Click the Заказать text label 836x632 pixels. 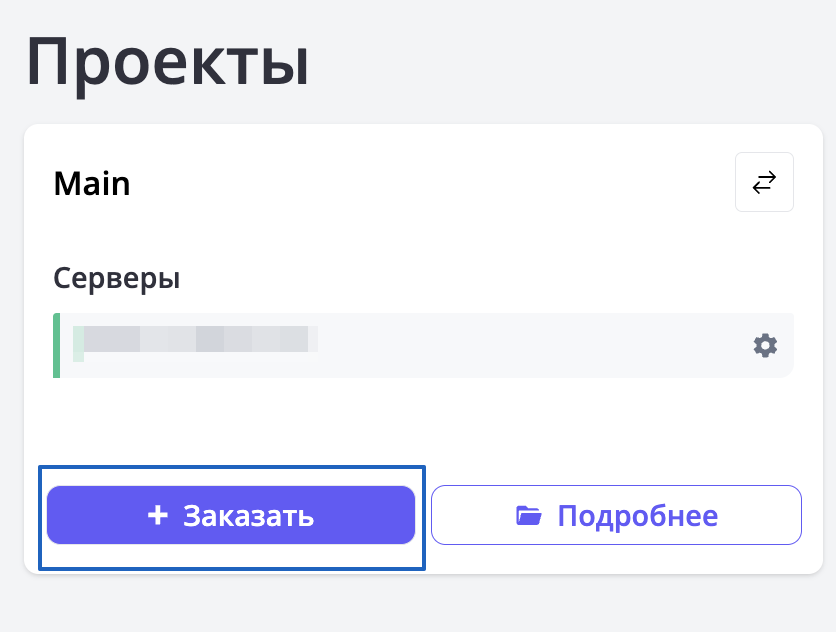coord(248,516)
